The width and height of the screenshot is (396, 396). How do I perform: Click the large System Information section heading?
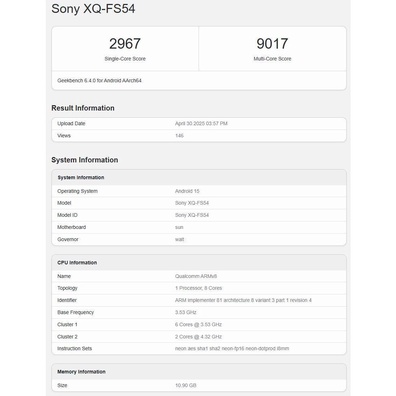pos(85,160)
